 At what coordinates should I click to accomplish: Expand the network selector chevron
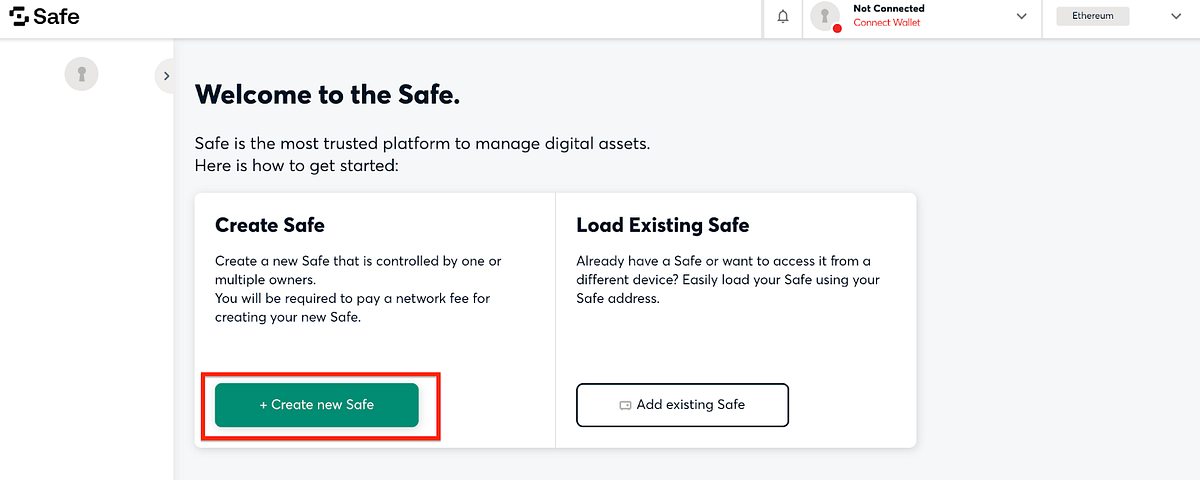[1175, 16]
